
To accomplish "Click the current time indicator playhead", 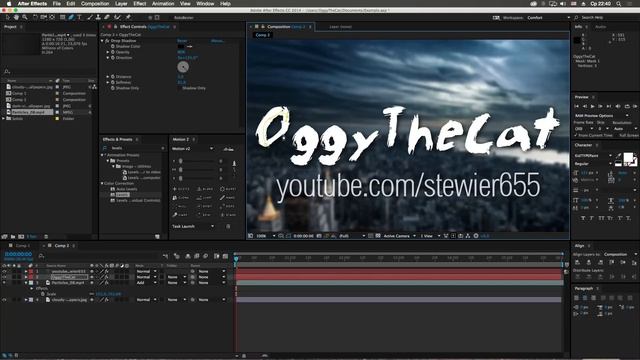I will 236,258.
